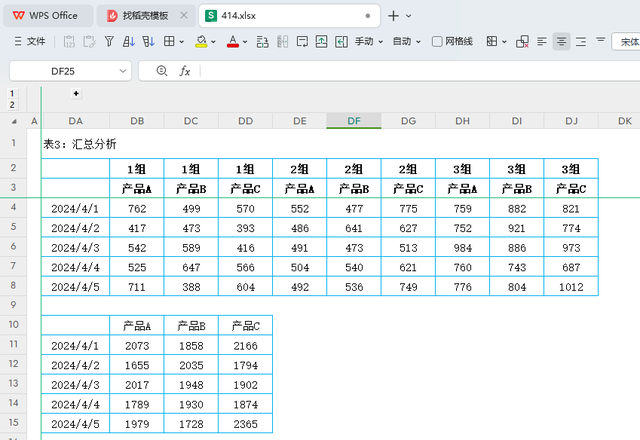640x440 pixels.
Task: Click into the formula bar input
Action: pos(420,71)
